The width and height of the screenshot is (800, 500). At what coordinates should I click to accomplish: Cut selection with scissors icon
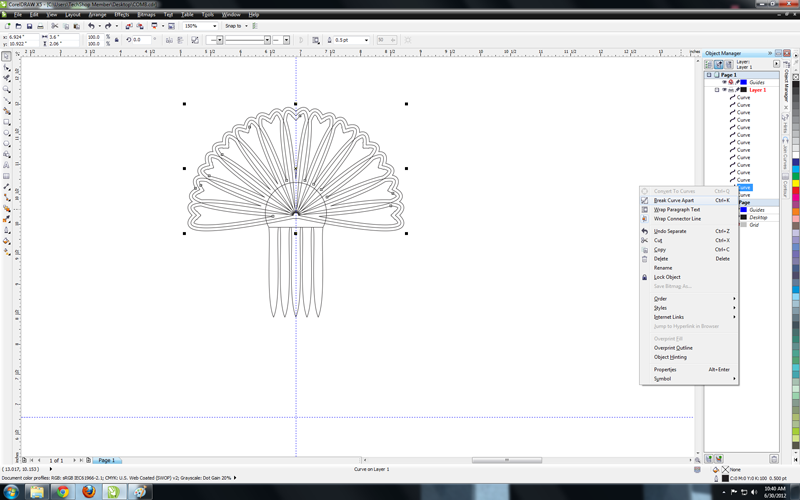[55, 26]
